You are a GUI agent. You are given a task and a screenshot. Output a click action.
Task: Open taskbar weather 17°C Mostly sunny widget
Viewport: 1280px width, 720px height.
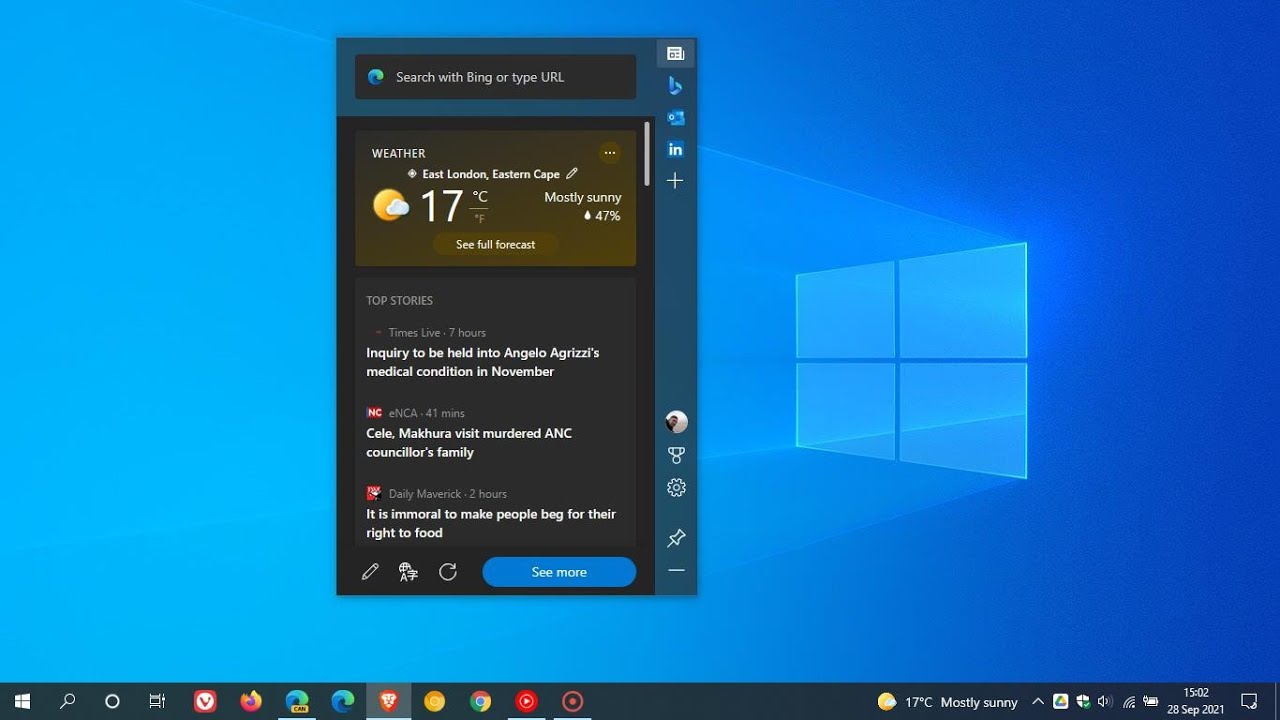click(947, 702)
